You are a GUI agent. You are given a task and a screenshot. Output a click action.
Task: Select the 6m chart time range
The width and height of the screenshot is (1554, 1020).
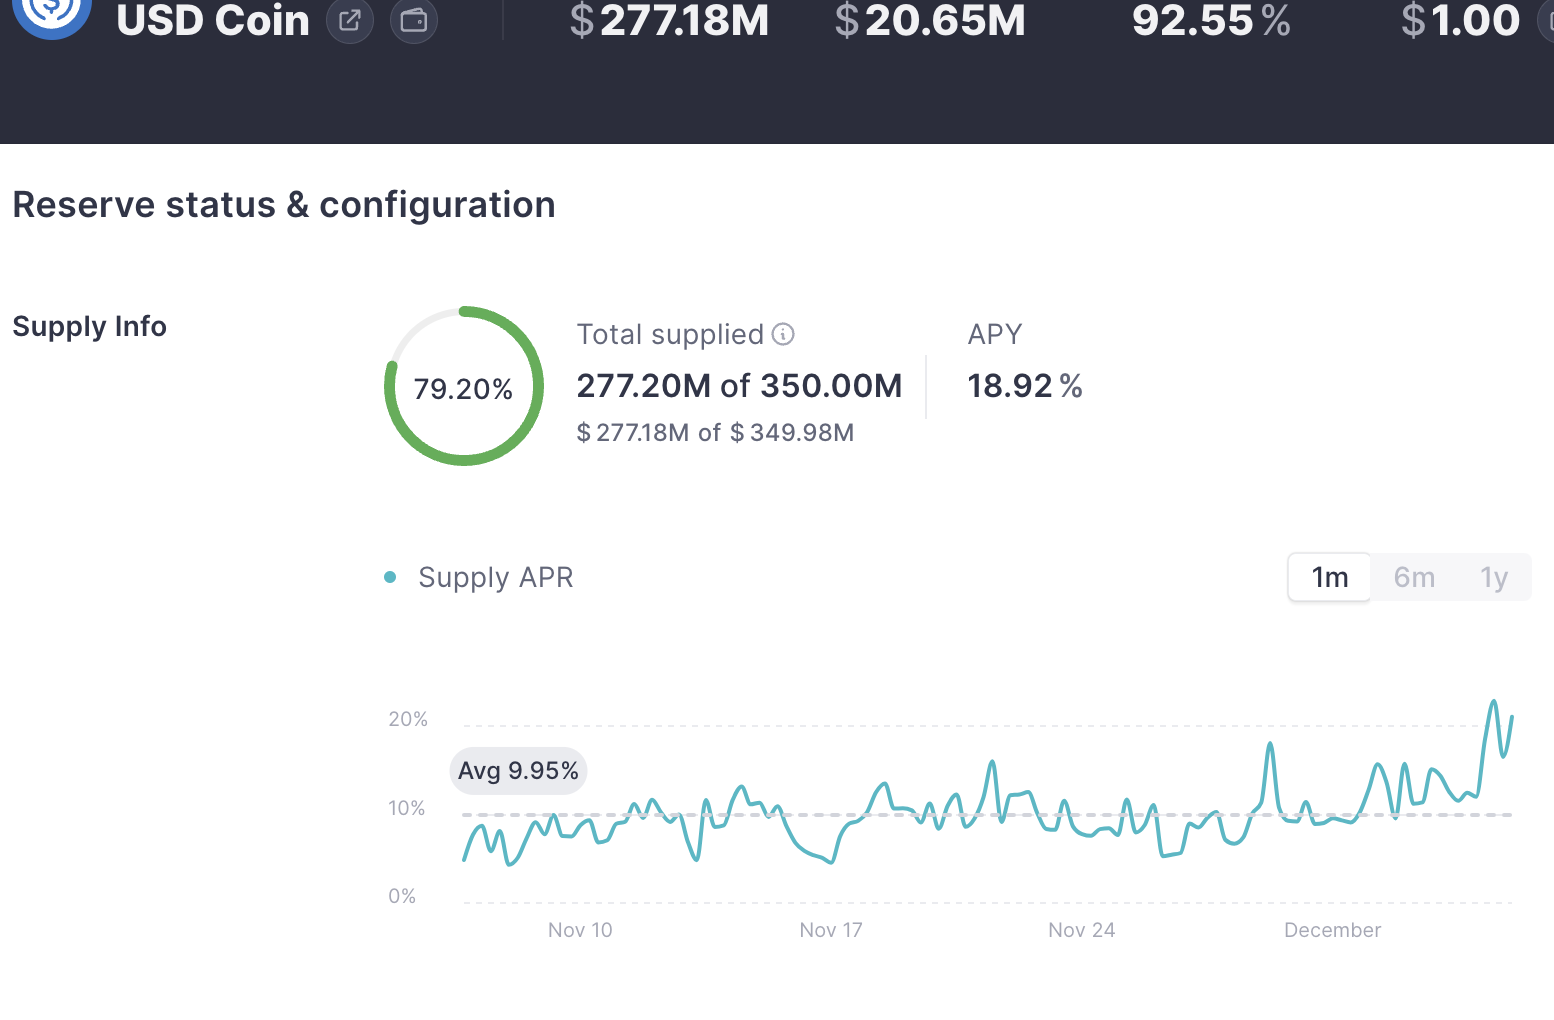1414,577
